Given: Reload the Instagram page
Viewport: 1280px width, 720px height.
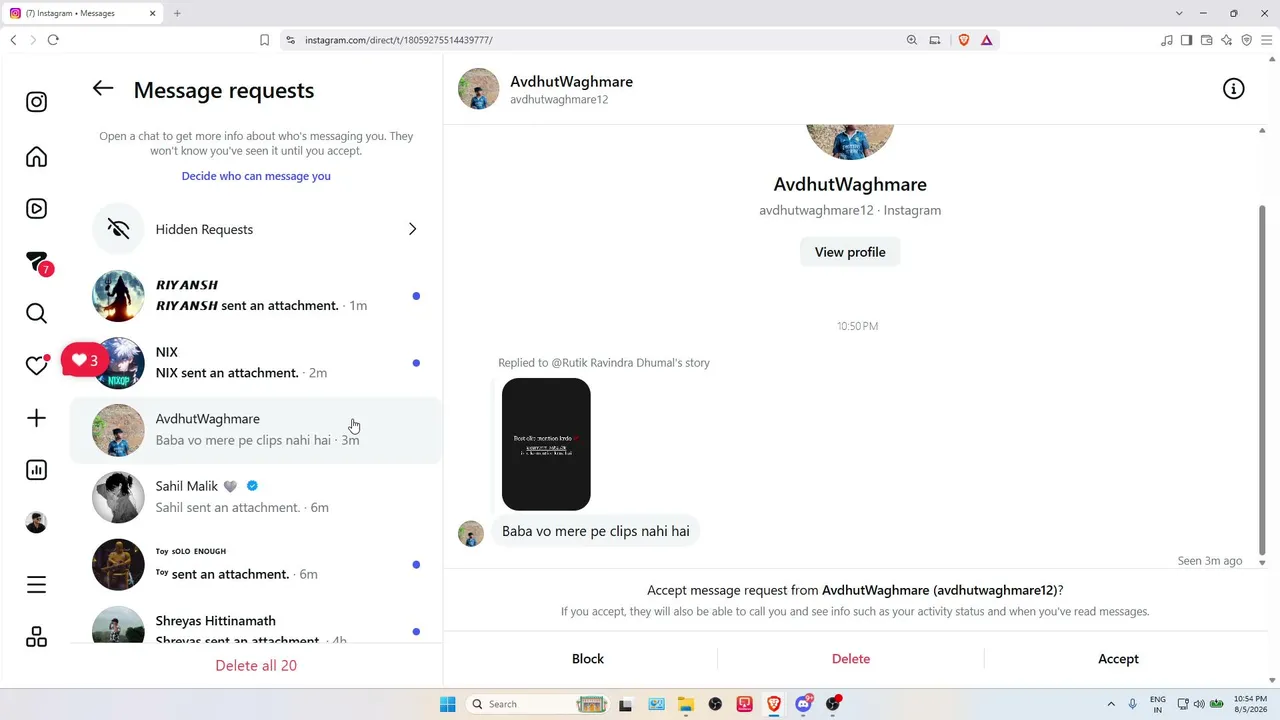Looking at the screenshot, I should click(53, 40).
